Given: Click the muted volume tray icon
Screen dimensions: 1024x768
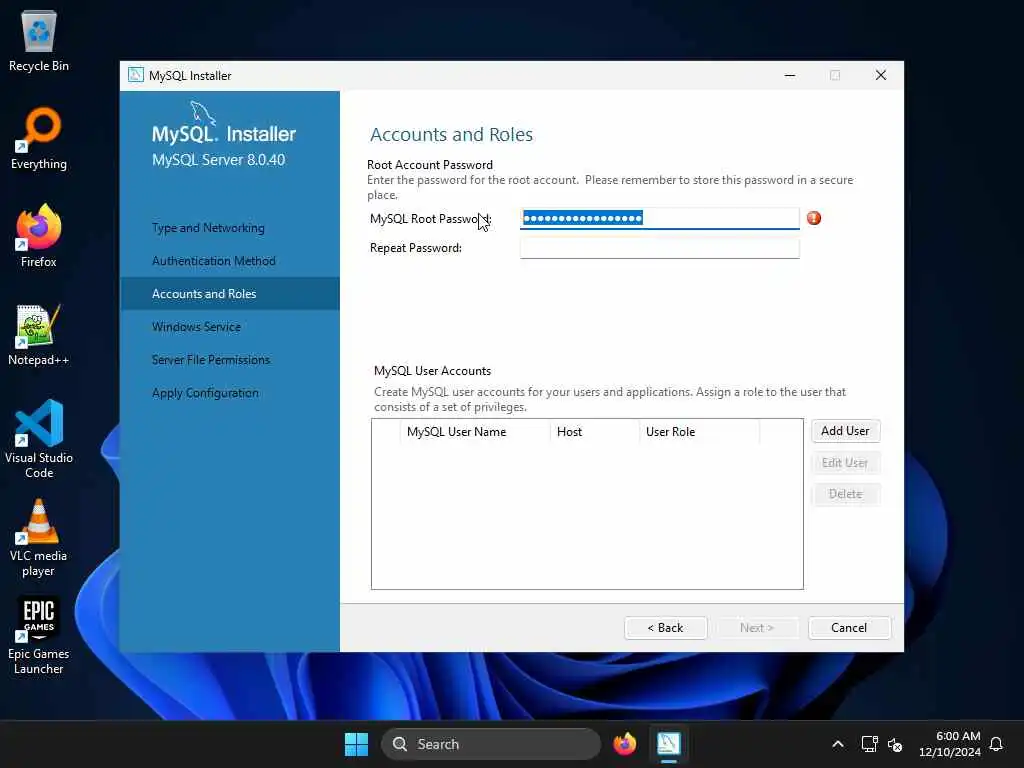Looking at the screenshot, I should coord(895,744).
